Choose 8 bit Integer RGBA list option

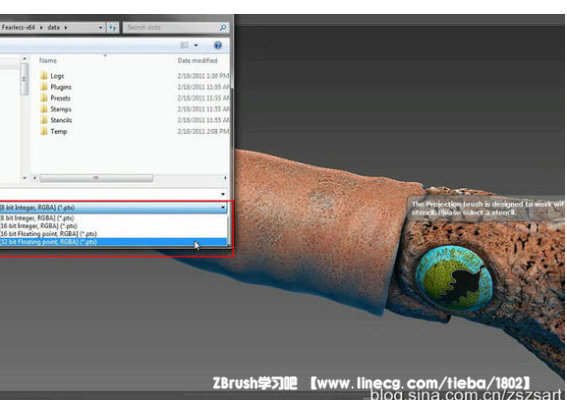coord(114,218)
